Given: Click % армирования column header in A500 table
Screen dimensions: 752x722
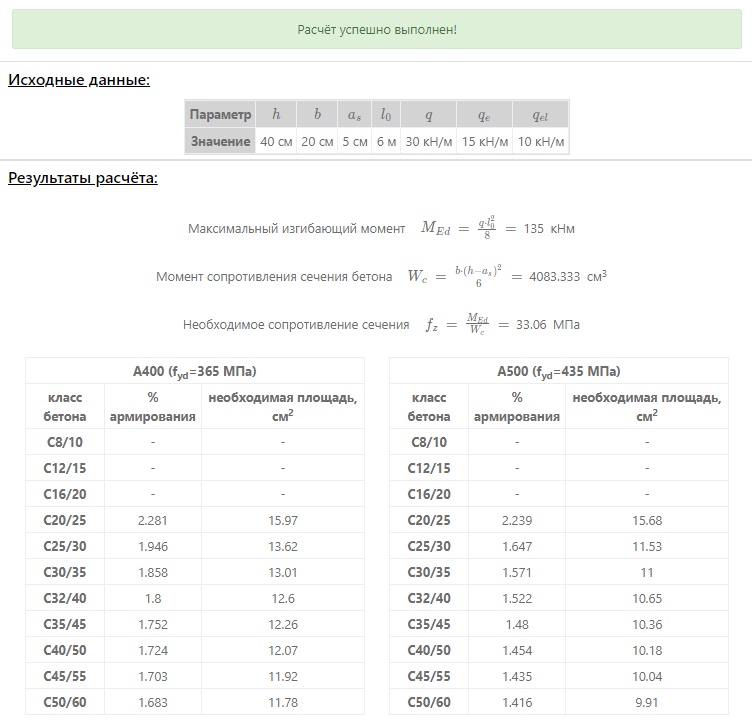Looking at the screenshot, I should (517, 406).
